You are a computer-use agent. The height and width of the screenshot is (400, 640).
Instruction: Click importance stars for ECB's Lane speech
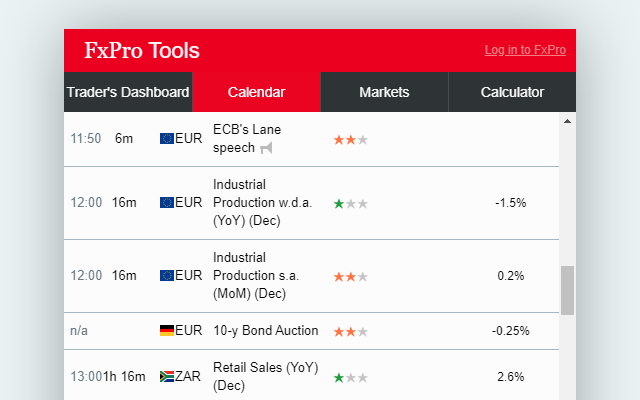coord(350,140)
